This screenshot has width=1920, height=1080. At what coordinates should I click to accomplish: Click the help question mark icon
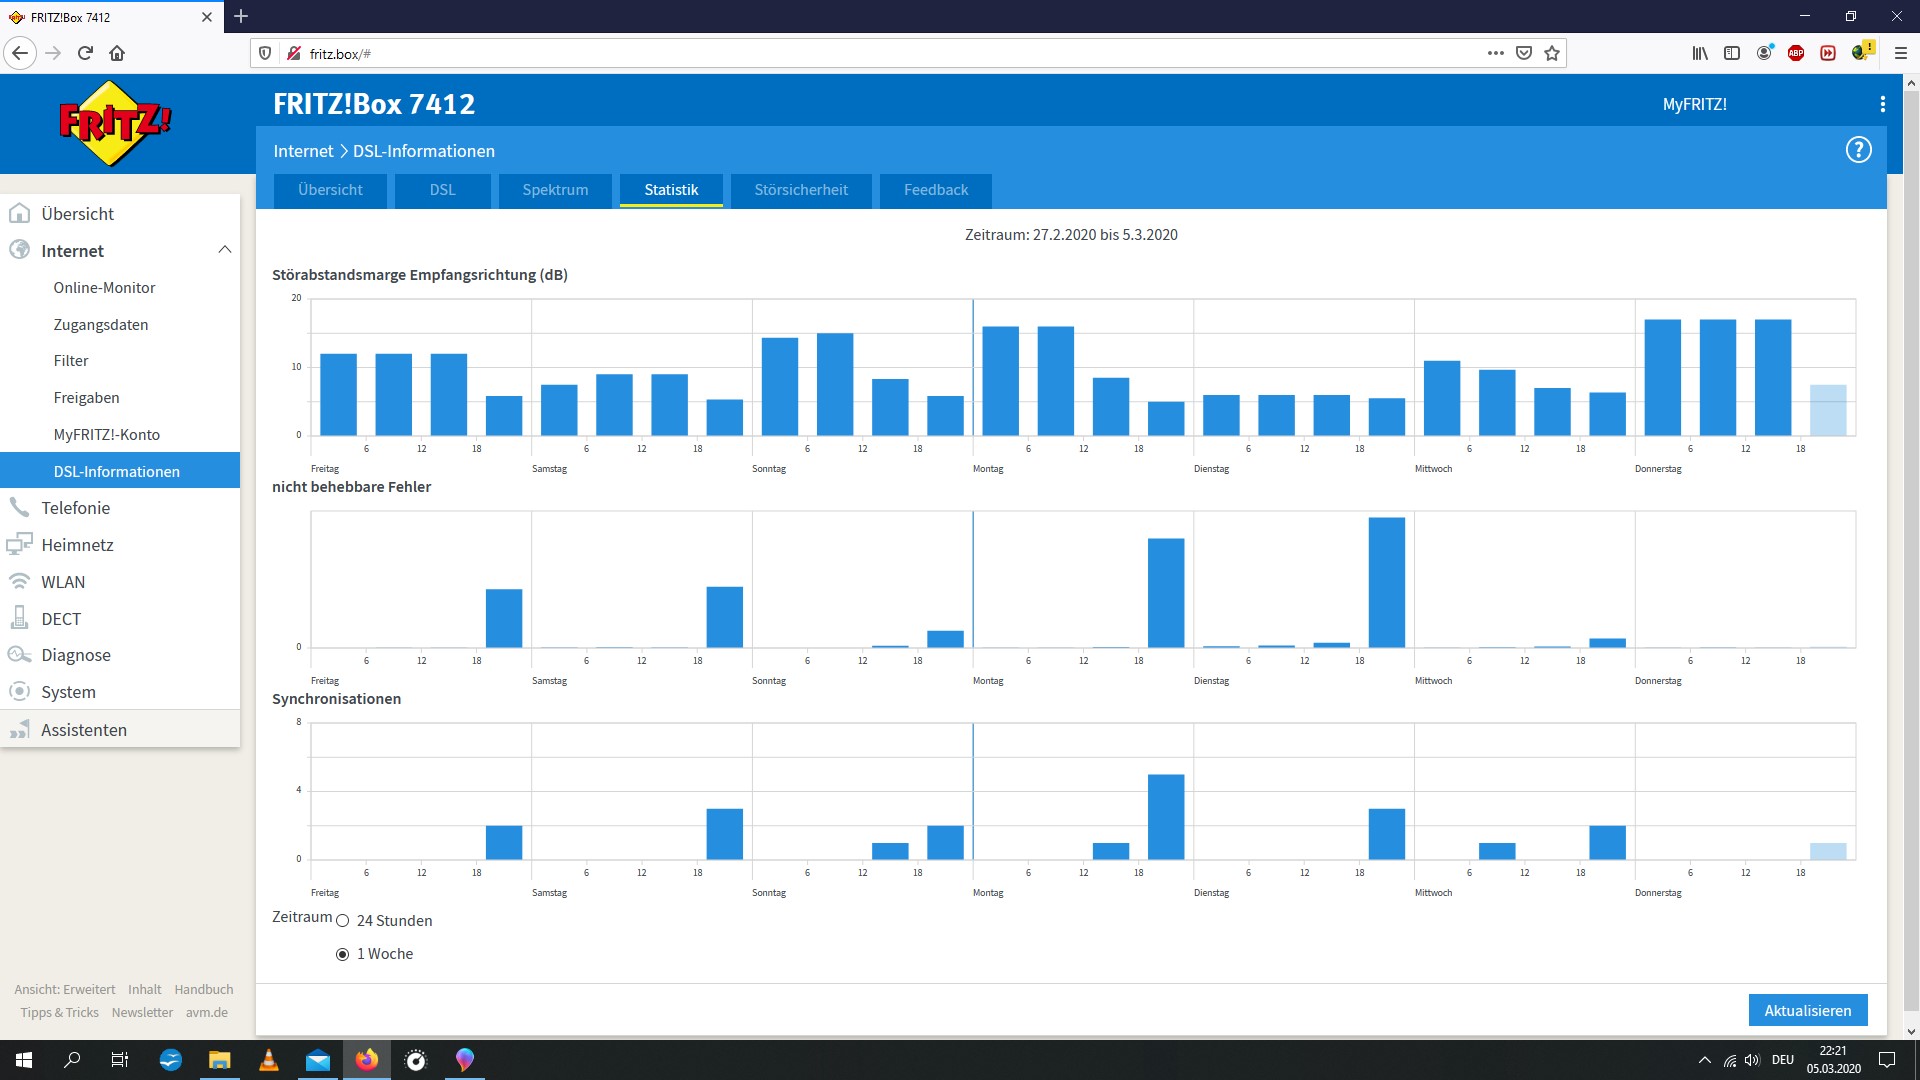1858,150
